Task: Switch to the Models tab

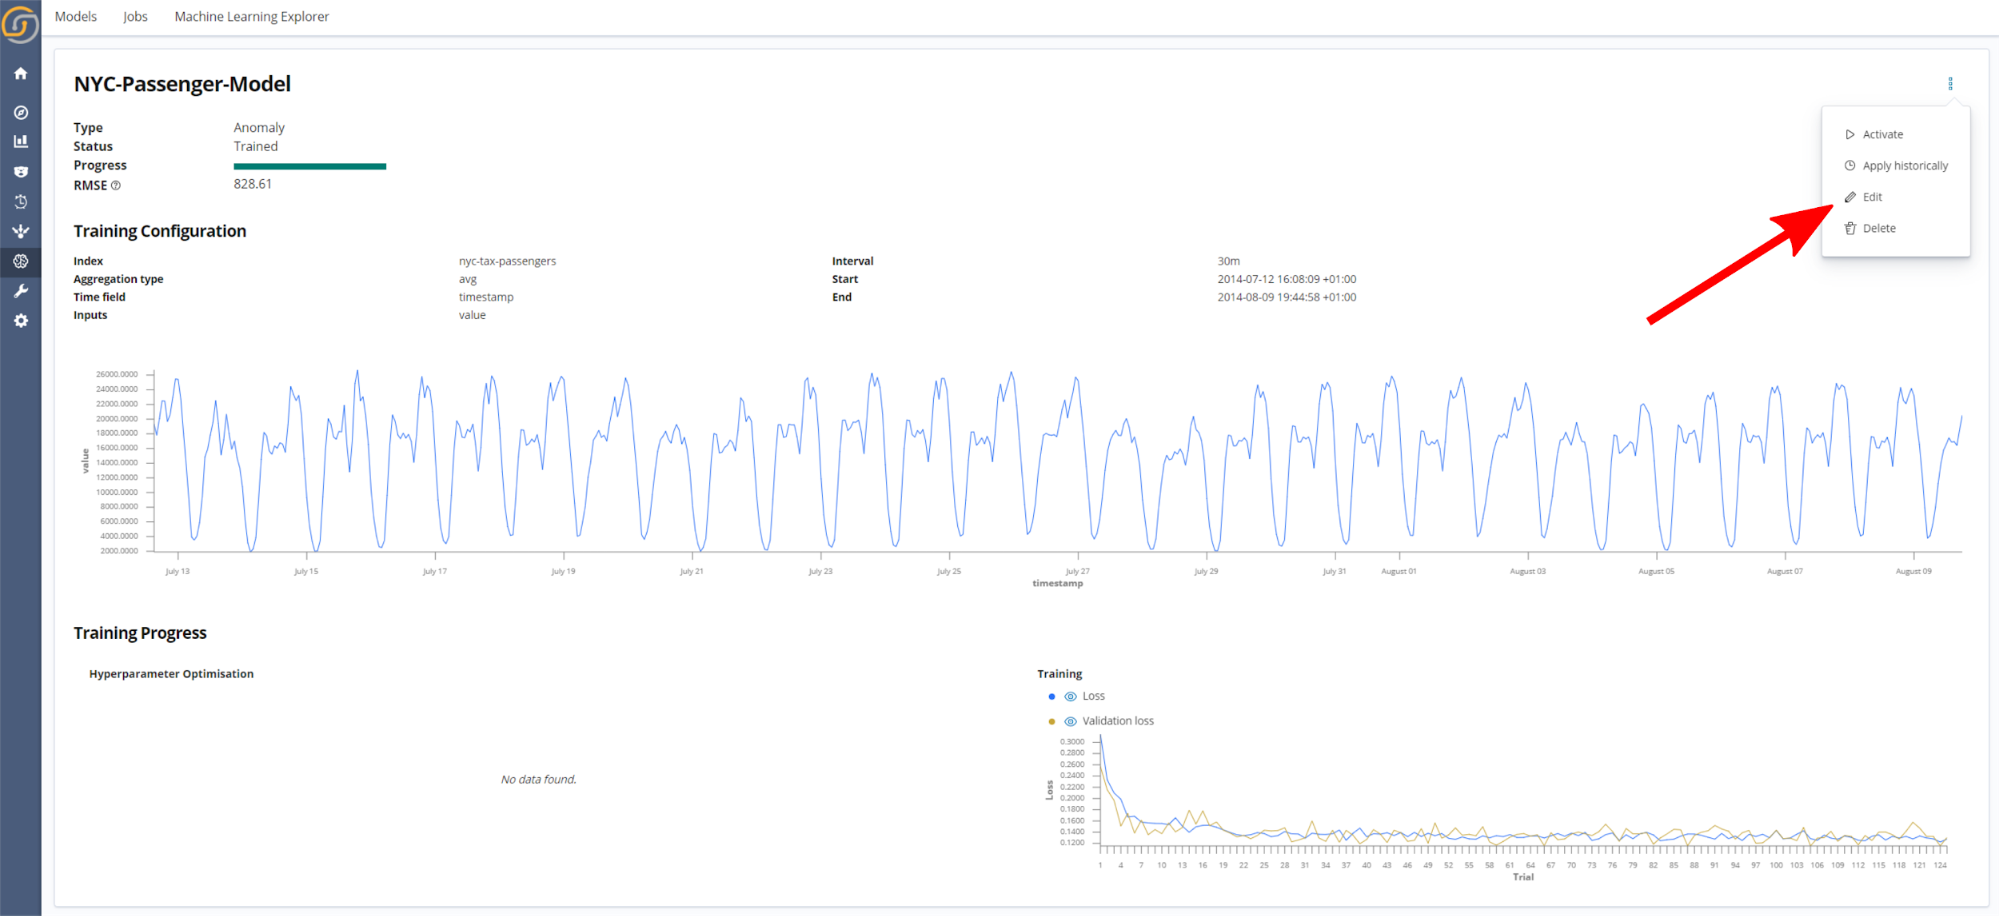Action: click(x=76, y=17)
